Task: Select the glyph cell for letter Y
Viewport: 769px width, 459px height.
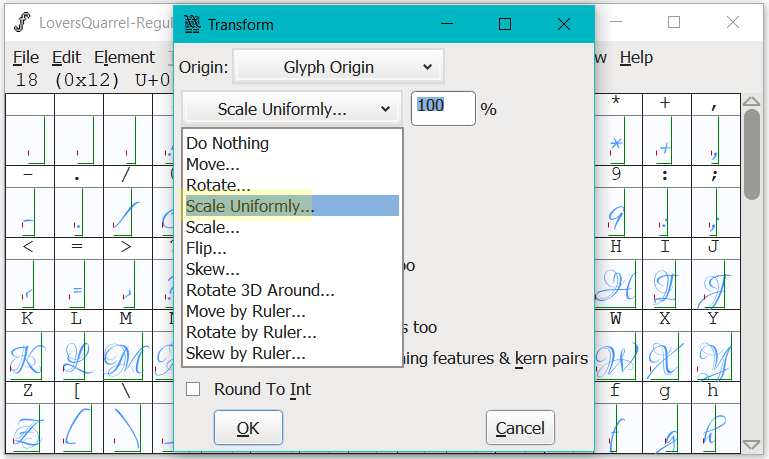Action: (x=716, y=357)
